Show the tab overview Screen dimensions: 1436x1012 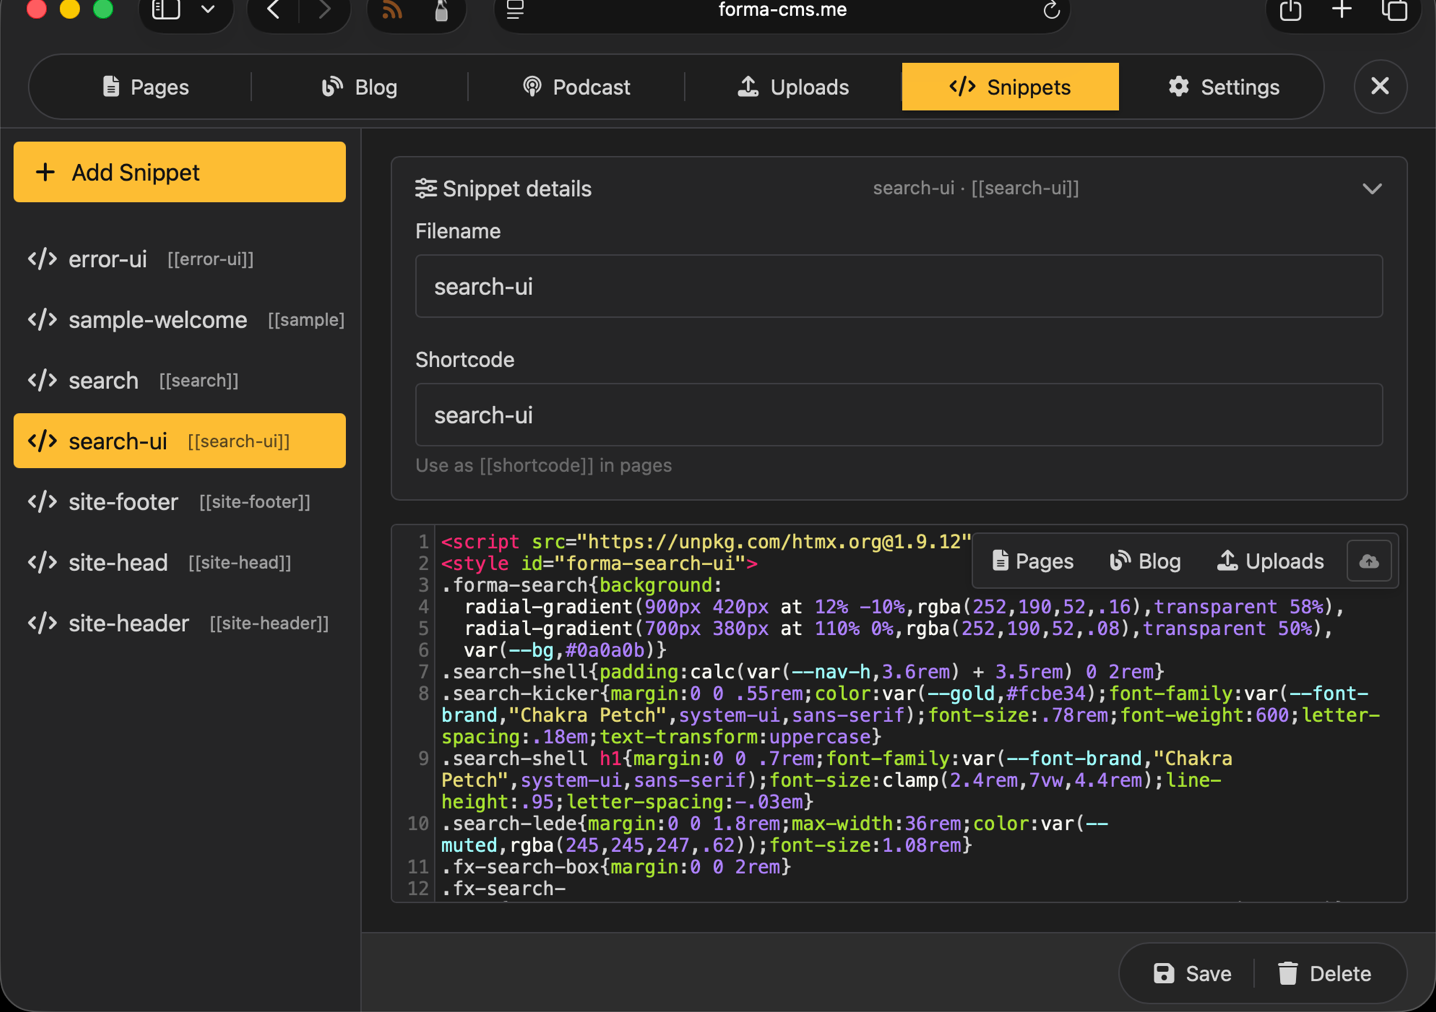click(1394, 10)
